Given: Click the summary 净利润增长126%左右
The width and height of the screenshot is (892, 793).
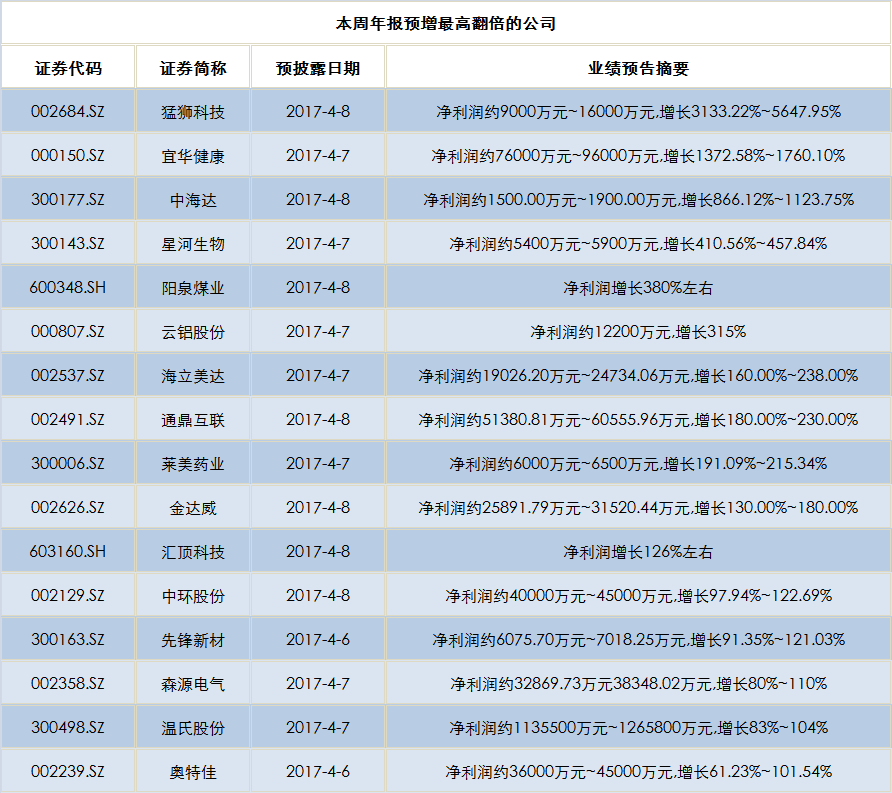Looking at the screenshot, I should [x=638, y=552].
